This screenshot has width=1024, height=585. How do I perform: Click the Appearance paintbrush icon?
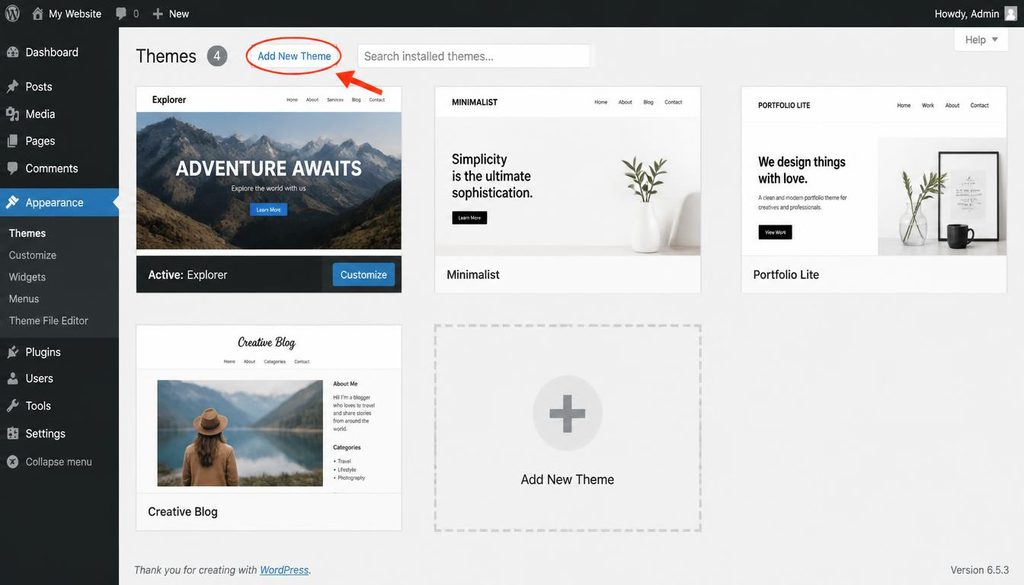(x=12, y=202)
